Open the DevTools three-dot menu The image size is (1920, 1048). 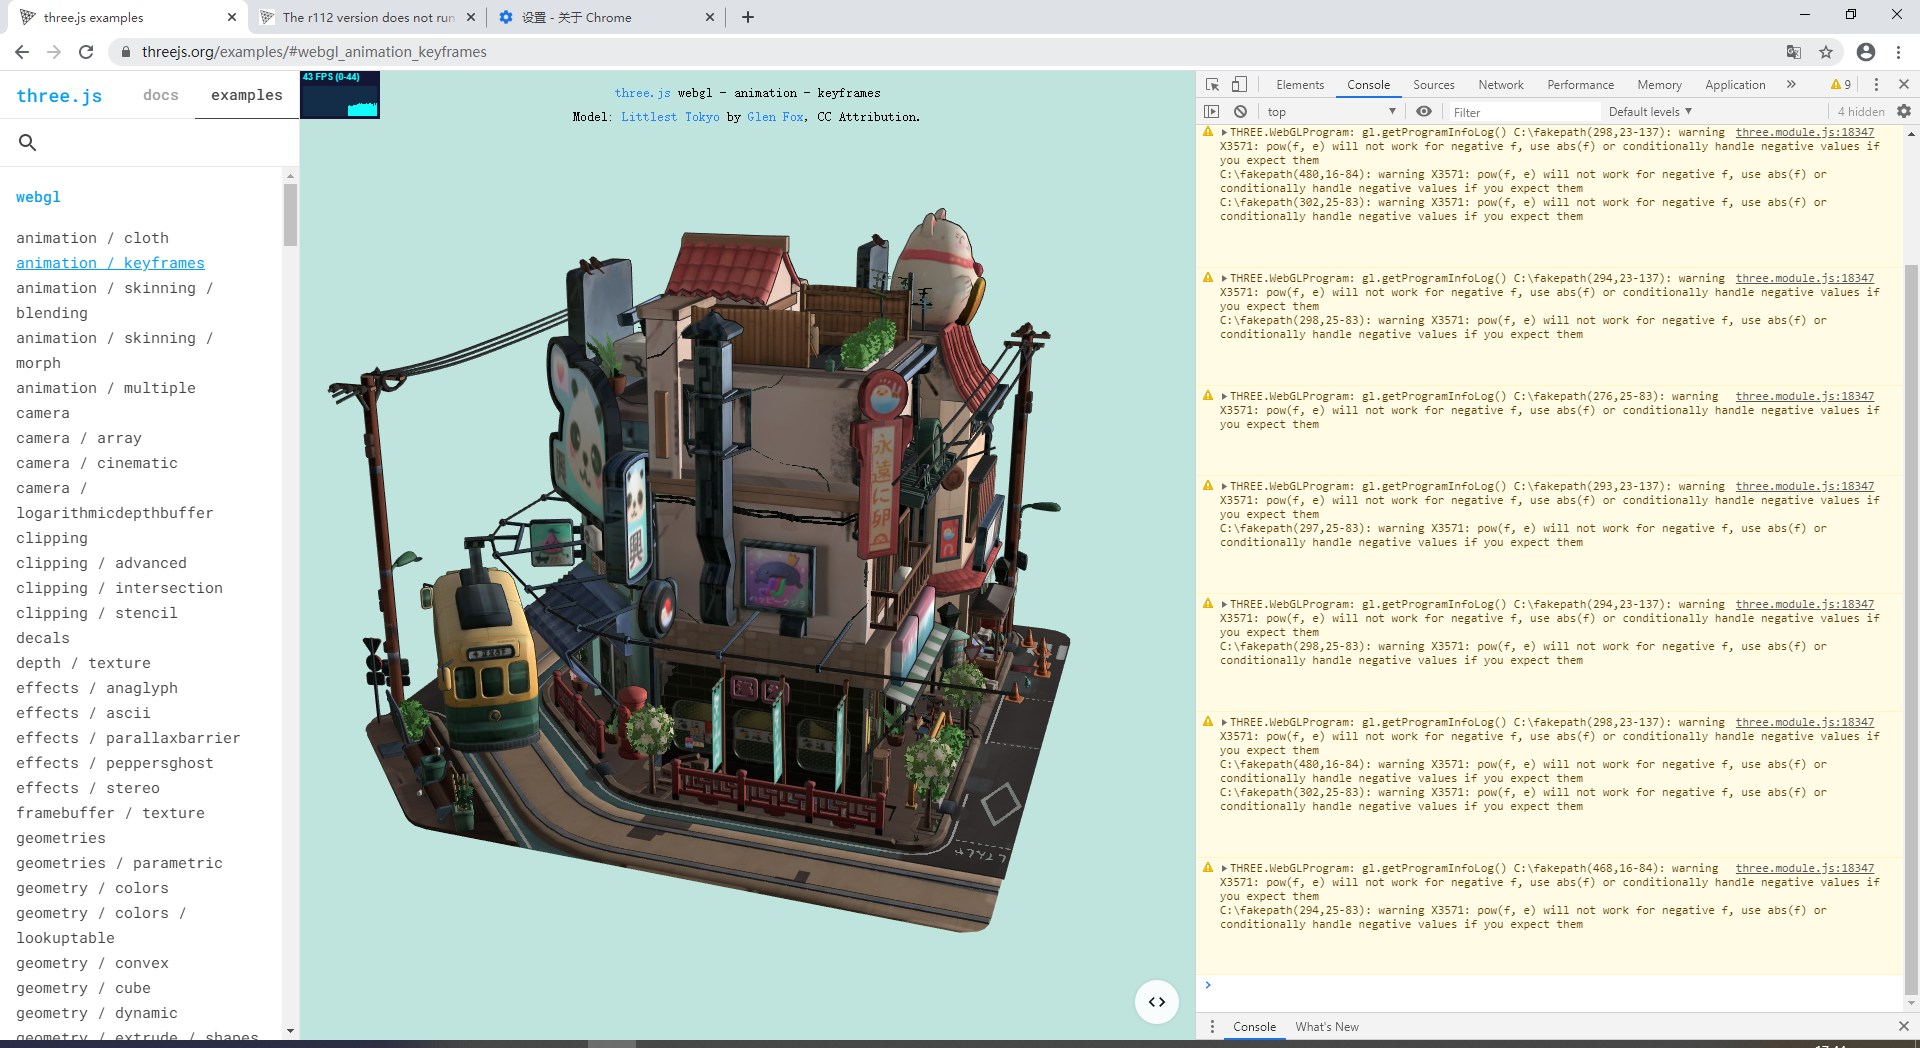[1876, 85]
